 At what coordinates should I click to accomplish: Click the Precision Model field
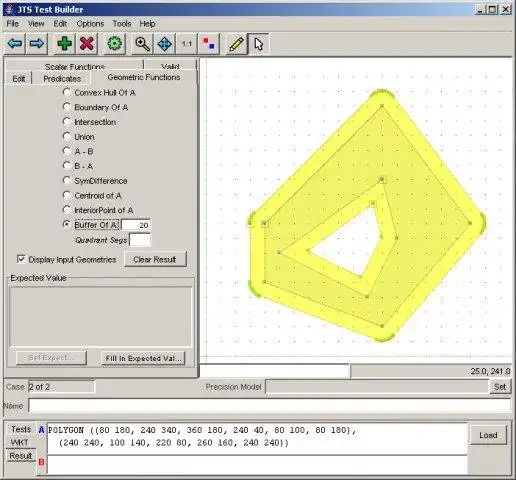[377, 387]
